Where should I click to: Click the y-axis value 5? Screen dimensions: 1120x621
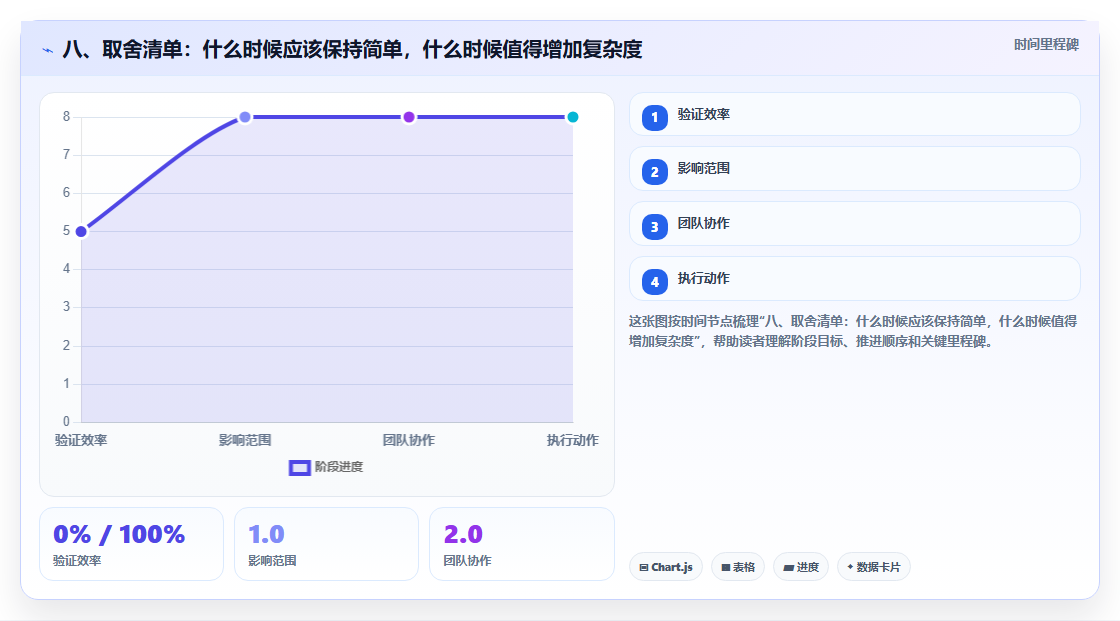pyautogui.click(x=66, y=231)
